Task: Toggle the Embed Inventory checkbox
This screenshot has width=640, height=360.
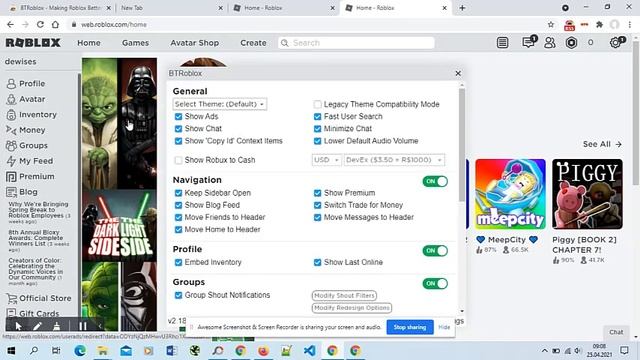Action: tap(178, 262)
